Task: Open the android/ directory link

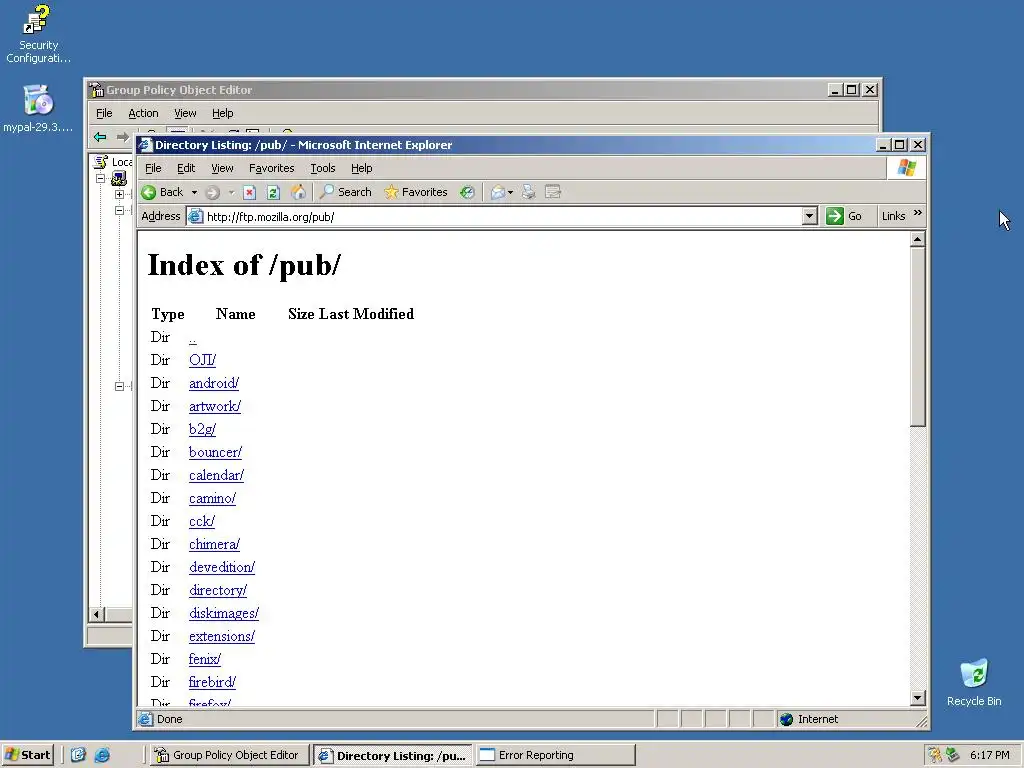Action: [x=214, y=383]
